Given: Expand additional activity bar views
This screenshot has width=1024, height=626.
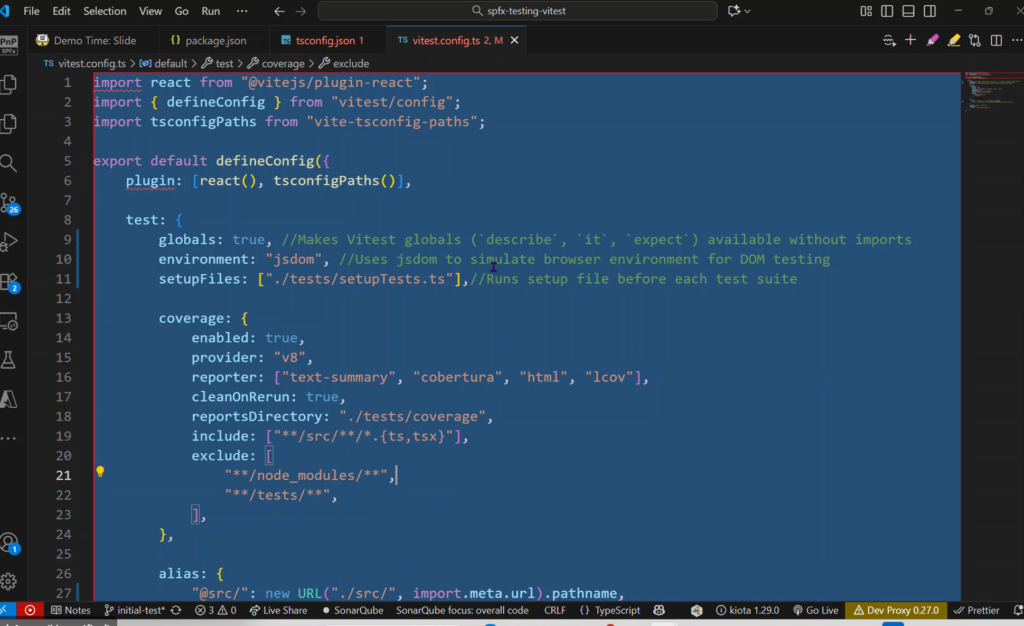Looking at the screenshot, I should (x=9, y=437).
